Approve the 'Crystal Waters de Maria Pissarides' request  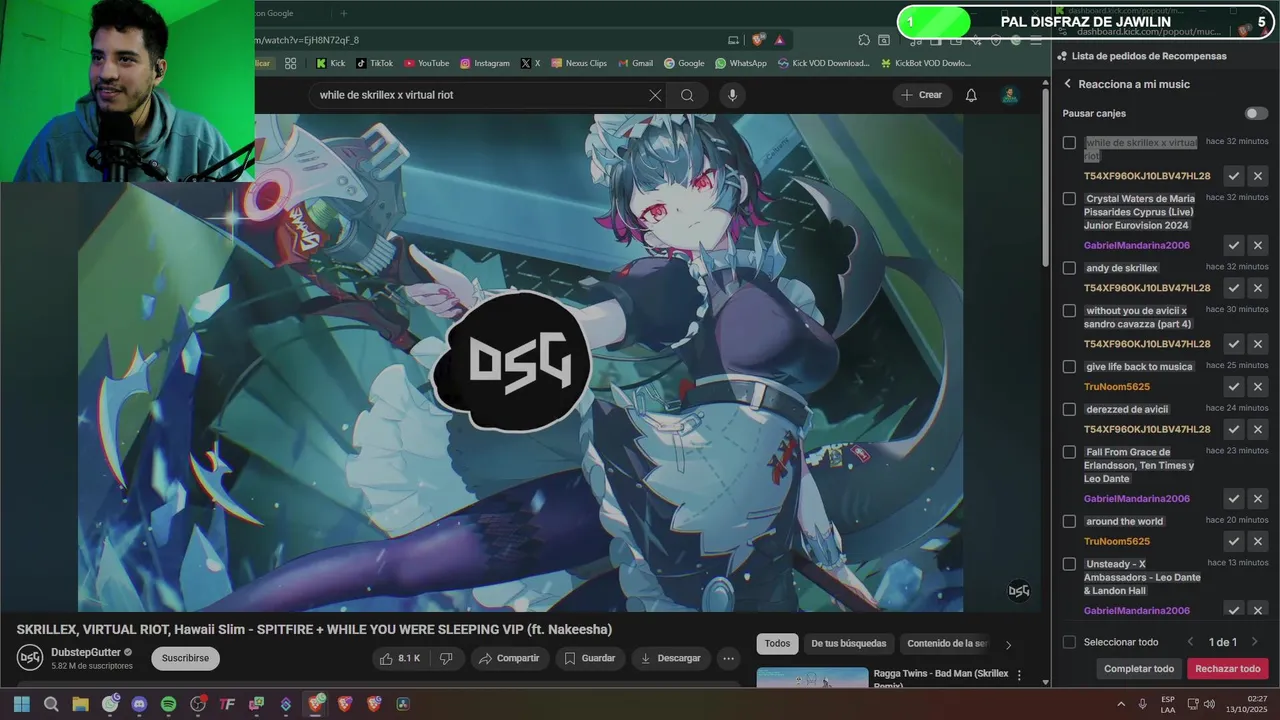point(1234,245)
